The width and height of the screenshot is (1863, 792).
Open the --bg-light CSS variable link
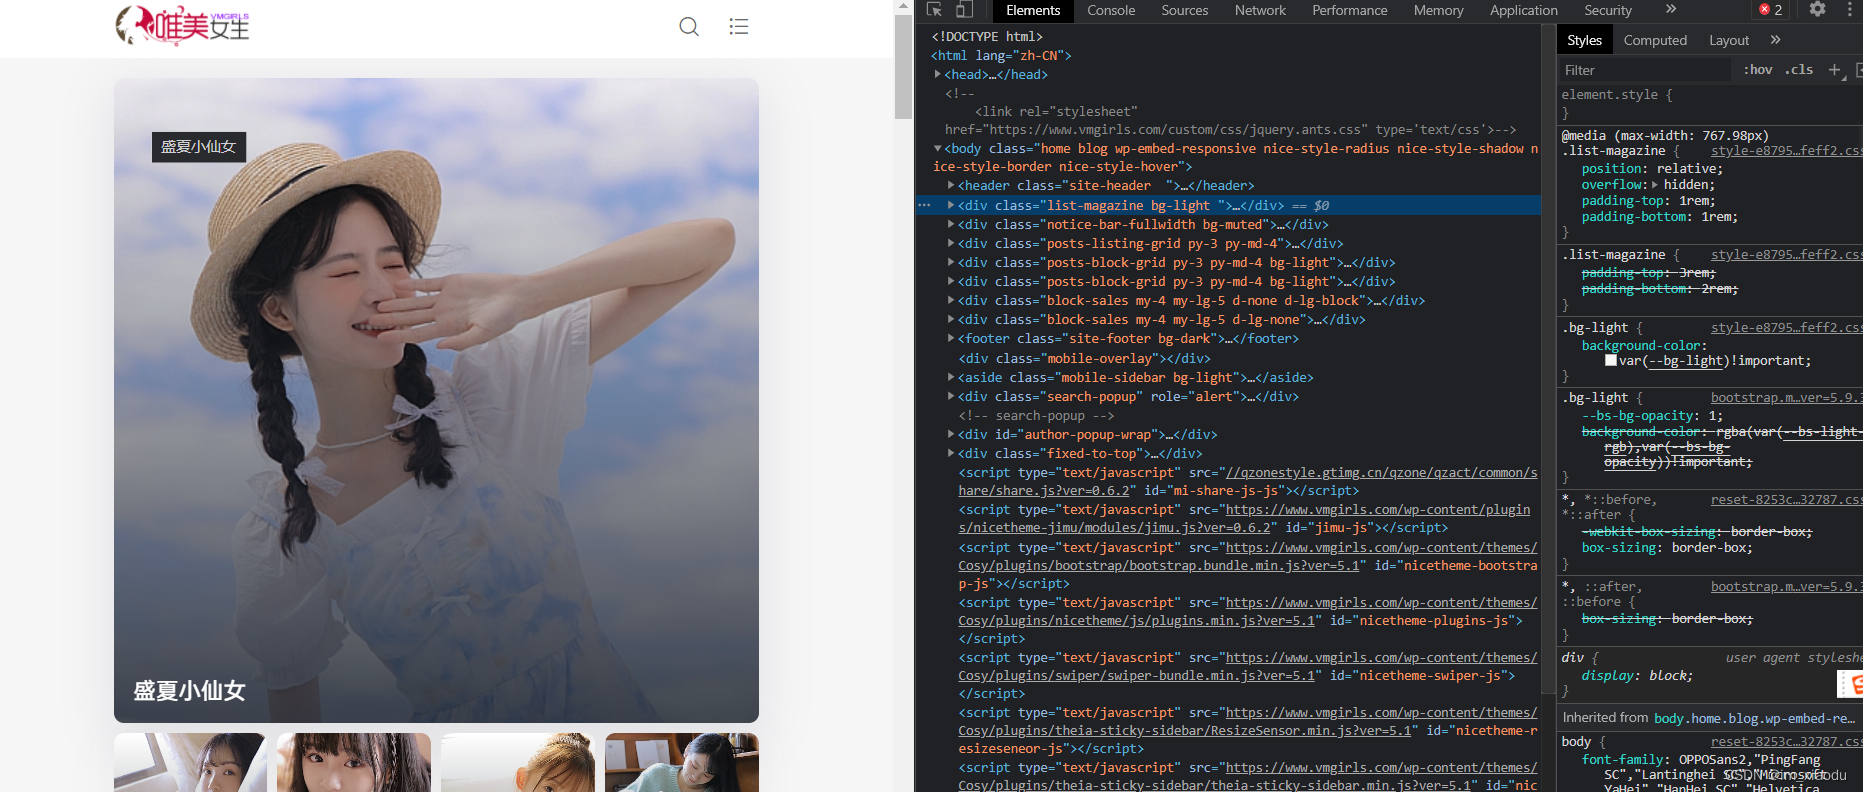1687,361
